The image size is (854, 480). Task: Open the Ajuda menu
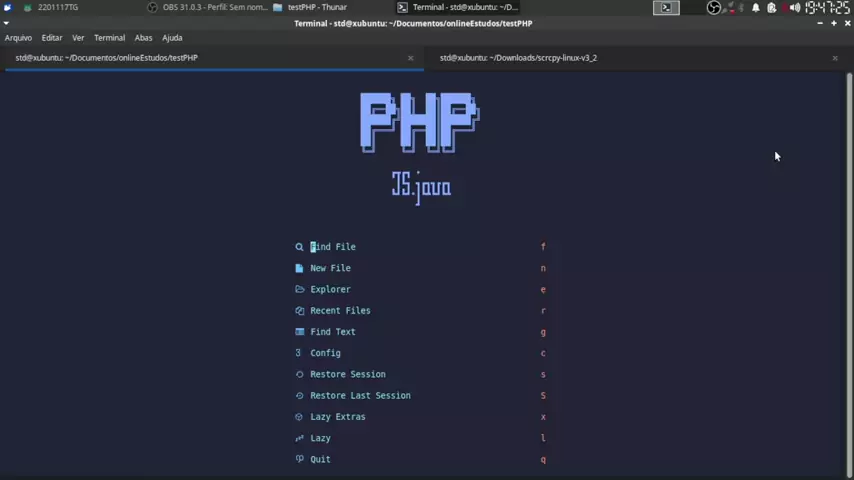172,38
